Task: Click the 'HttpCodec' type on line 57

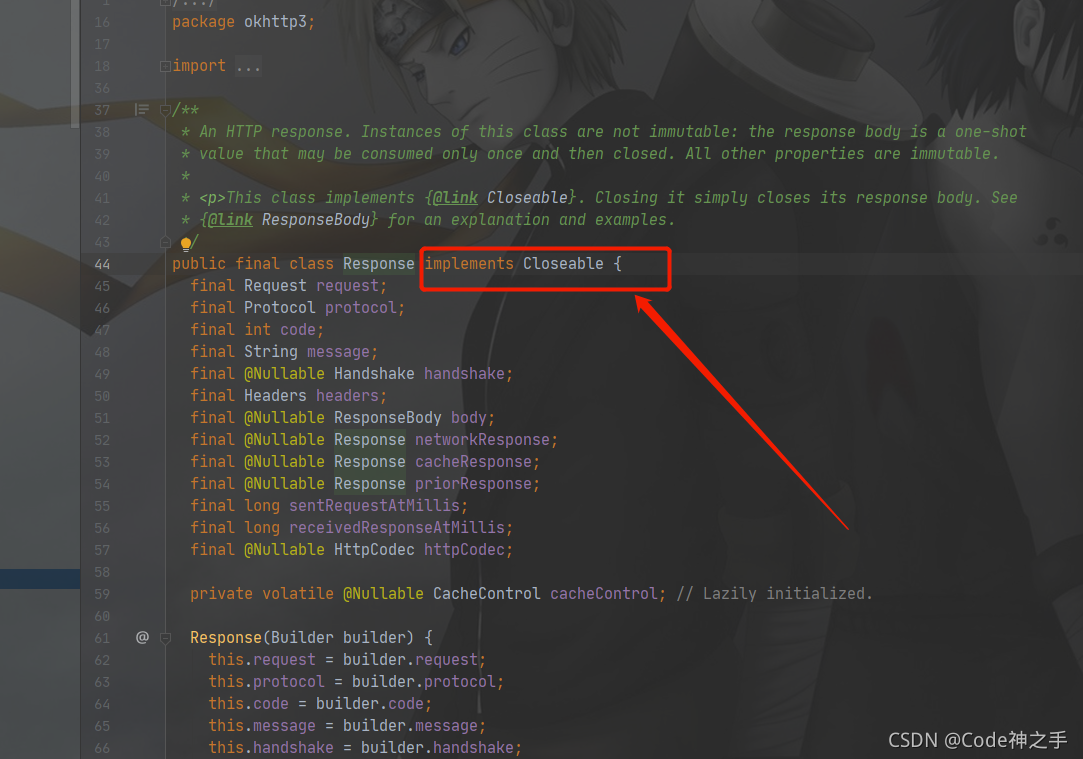Action: pos(374,550)
